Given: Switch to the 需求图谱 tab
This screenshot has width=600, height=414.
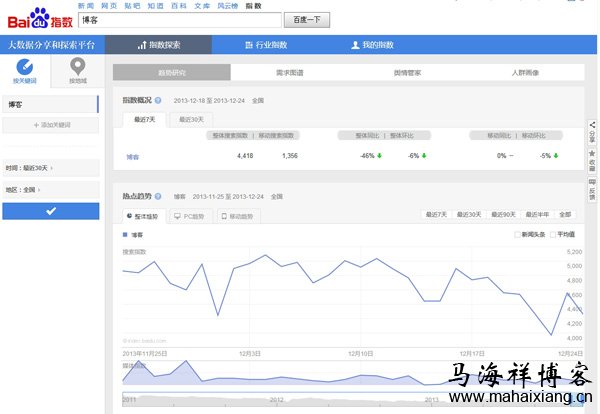Looking at the screenshot, I should pyautogui.click(x=290, y=72).
